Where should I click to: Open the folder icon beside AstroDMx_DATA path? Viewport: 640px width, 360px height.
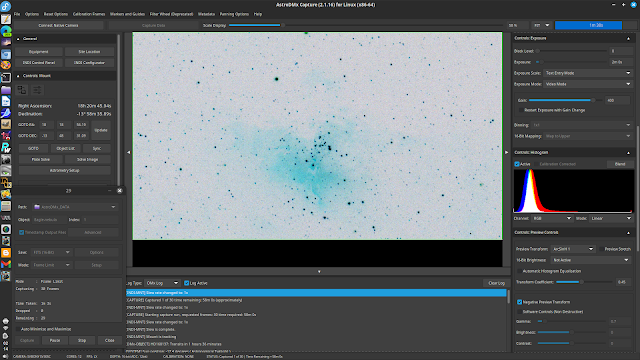click(37, 207)
